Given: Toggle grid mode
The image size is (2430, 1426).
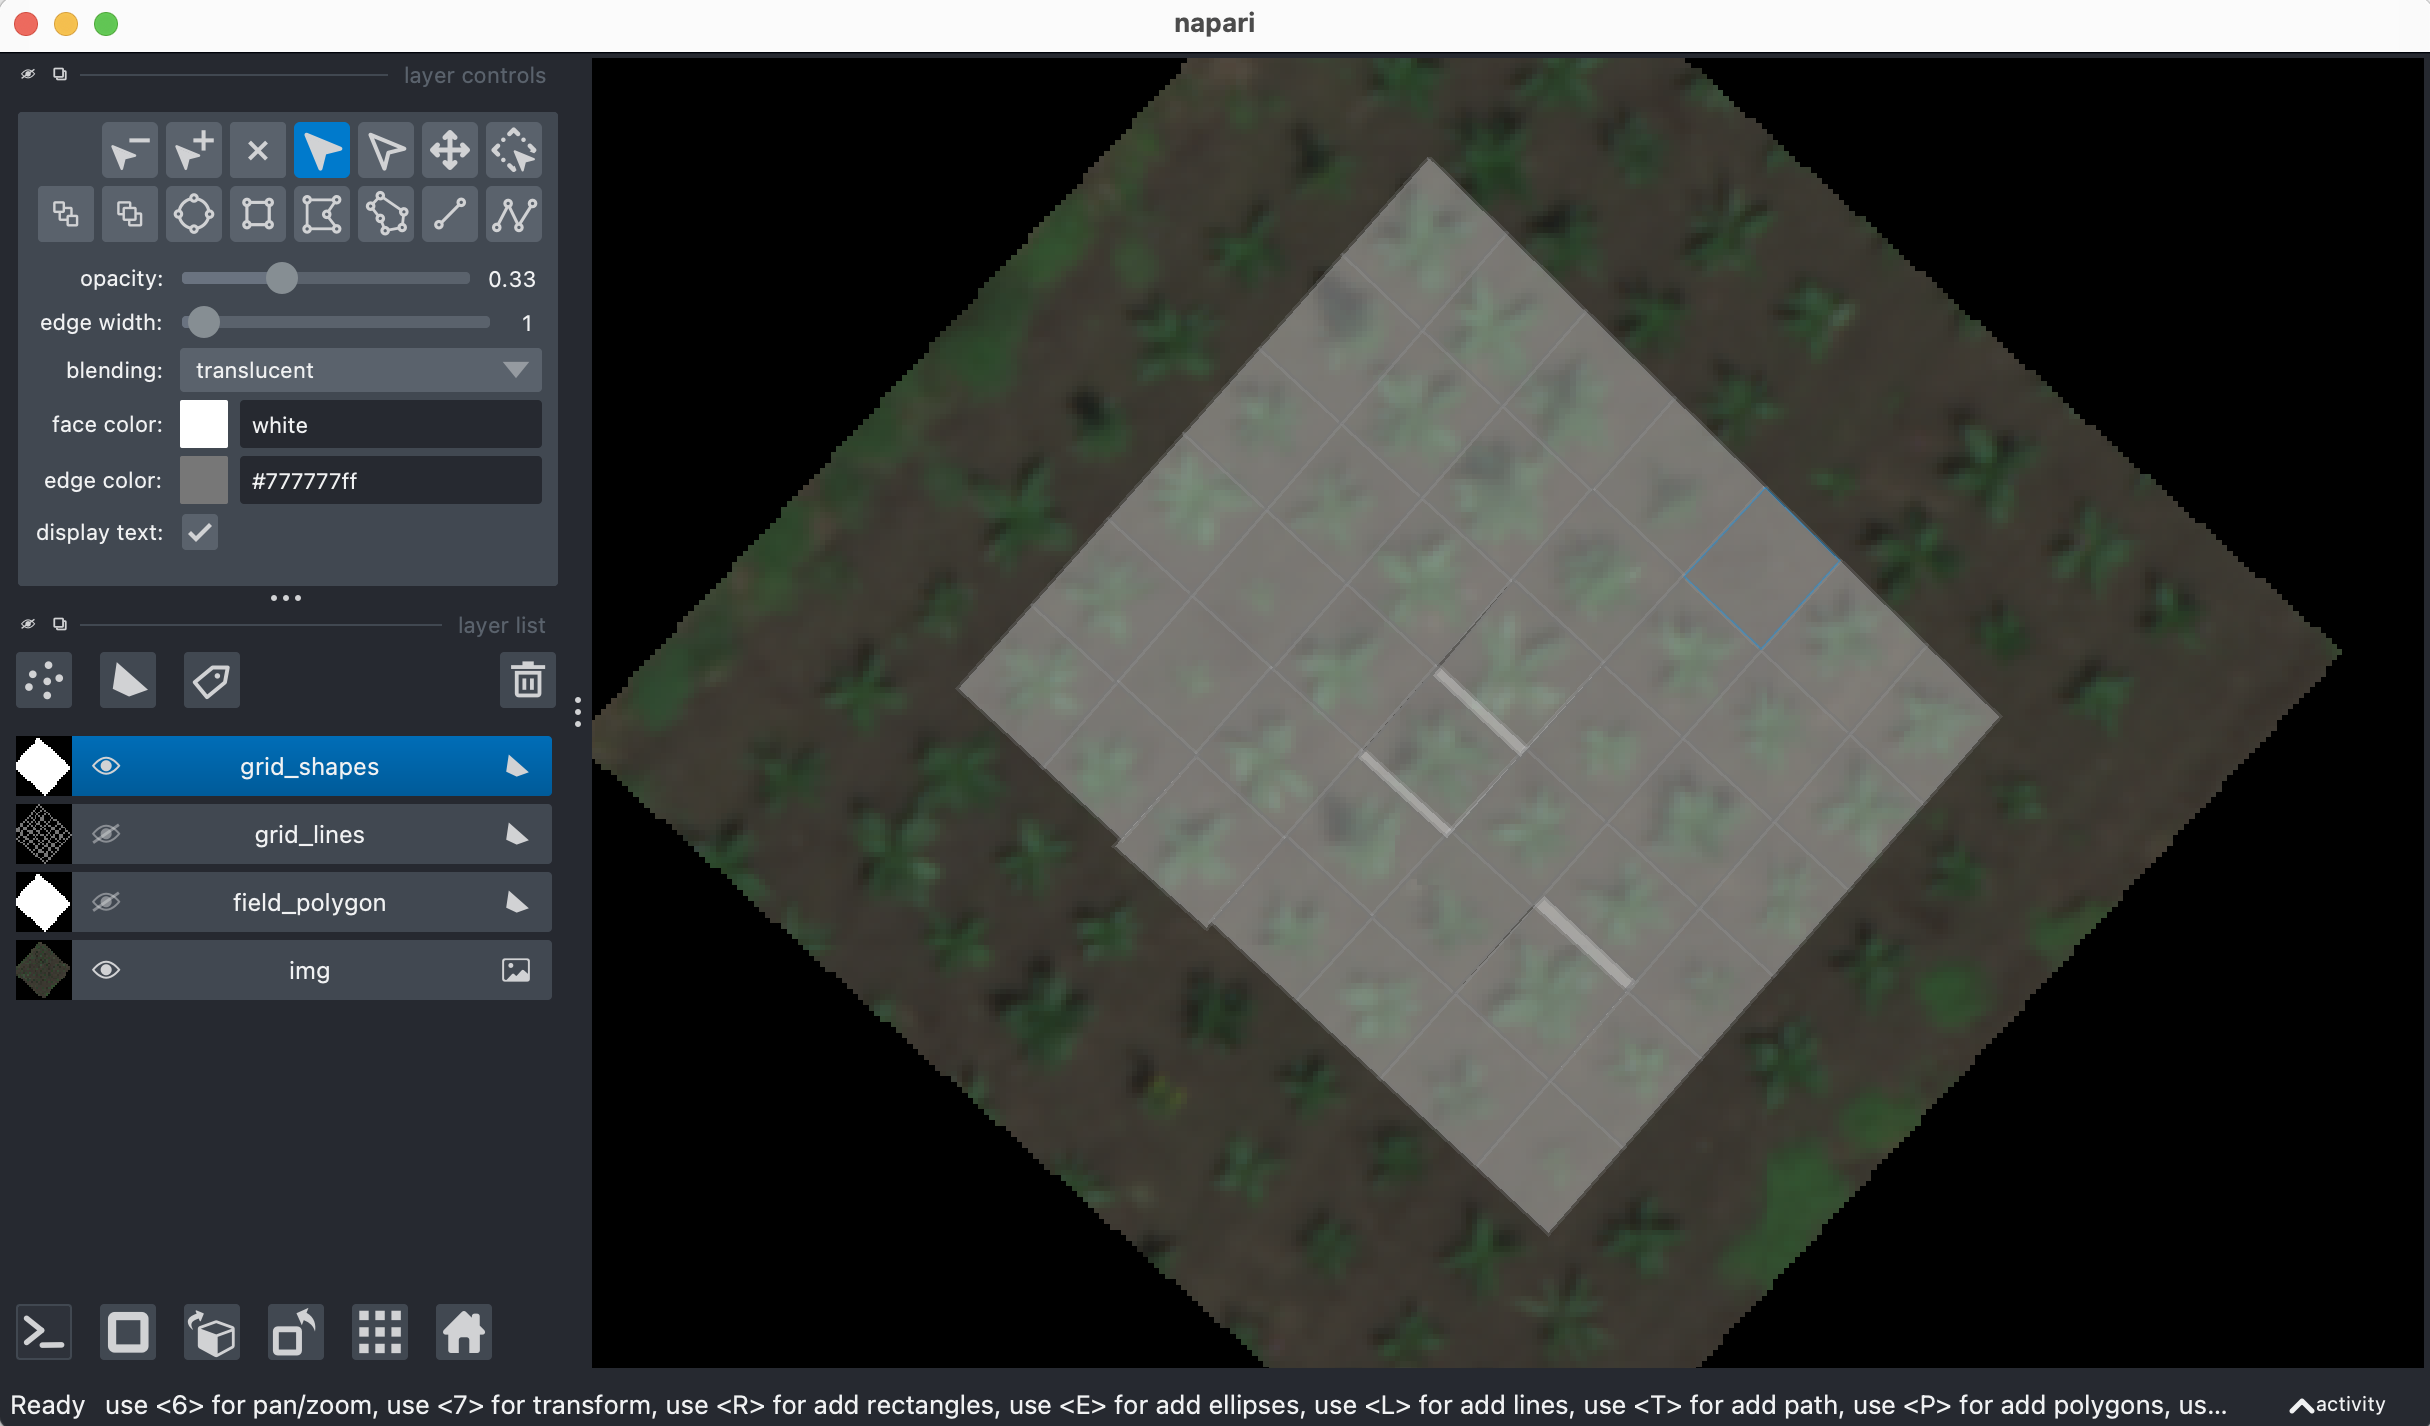Looking at the screenshot, I should click(x=380, y=1332).
